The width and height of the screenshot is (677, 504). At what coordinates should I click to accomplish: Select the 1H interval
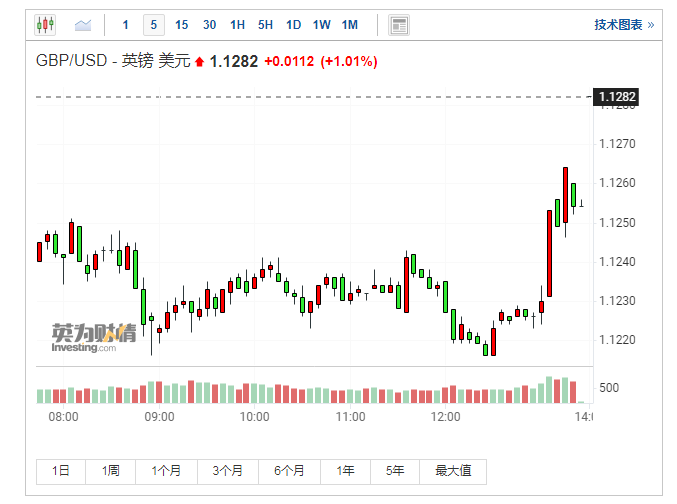coord(237,25)
